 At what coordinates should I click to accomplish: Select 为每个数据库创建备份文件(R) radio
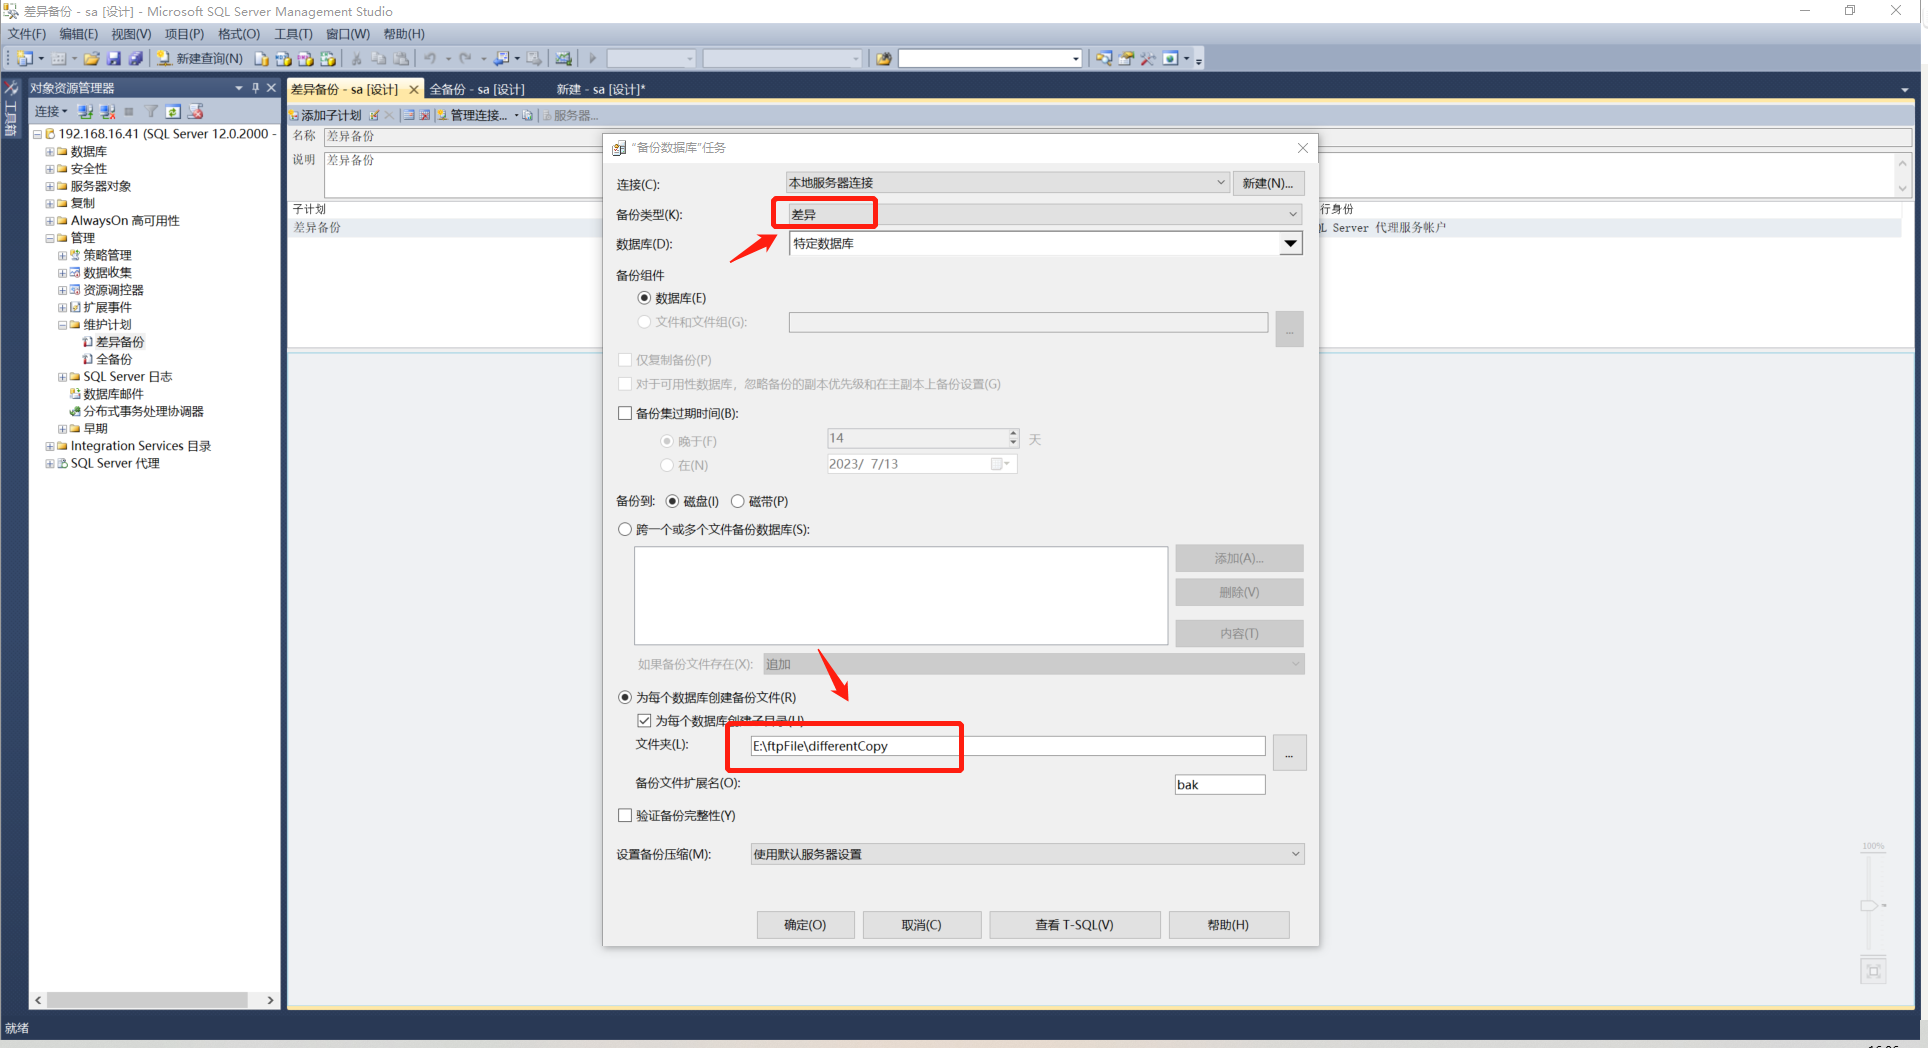(x=625, y=697)
